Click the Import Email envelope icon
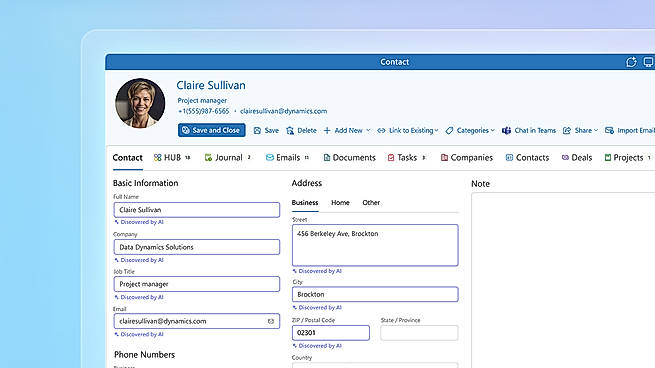The image size is (655, 368). coord(609,131)
